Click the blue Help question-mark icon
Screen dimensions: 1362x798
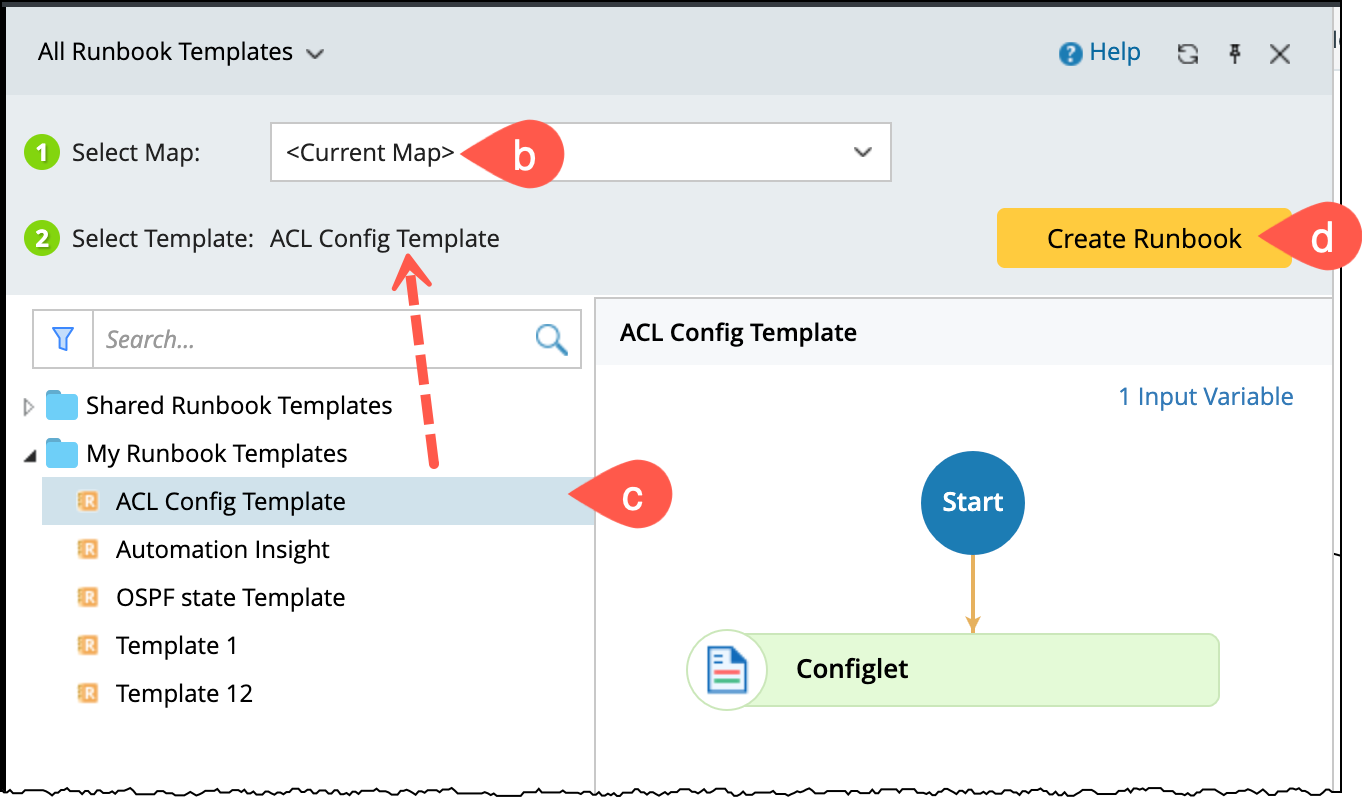1071,54
